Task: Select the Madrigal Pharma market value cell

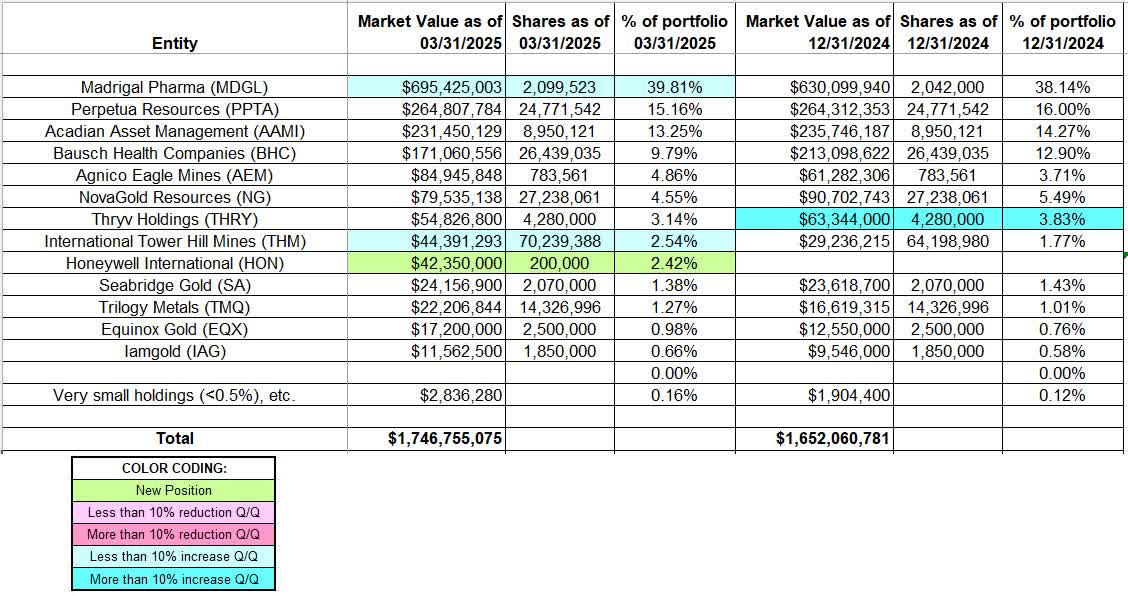Action: click(438, 87)
